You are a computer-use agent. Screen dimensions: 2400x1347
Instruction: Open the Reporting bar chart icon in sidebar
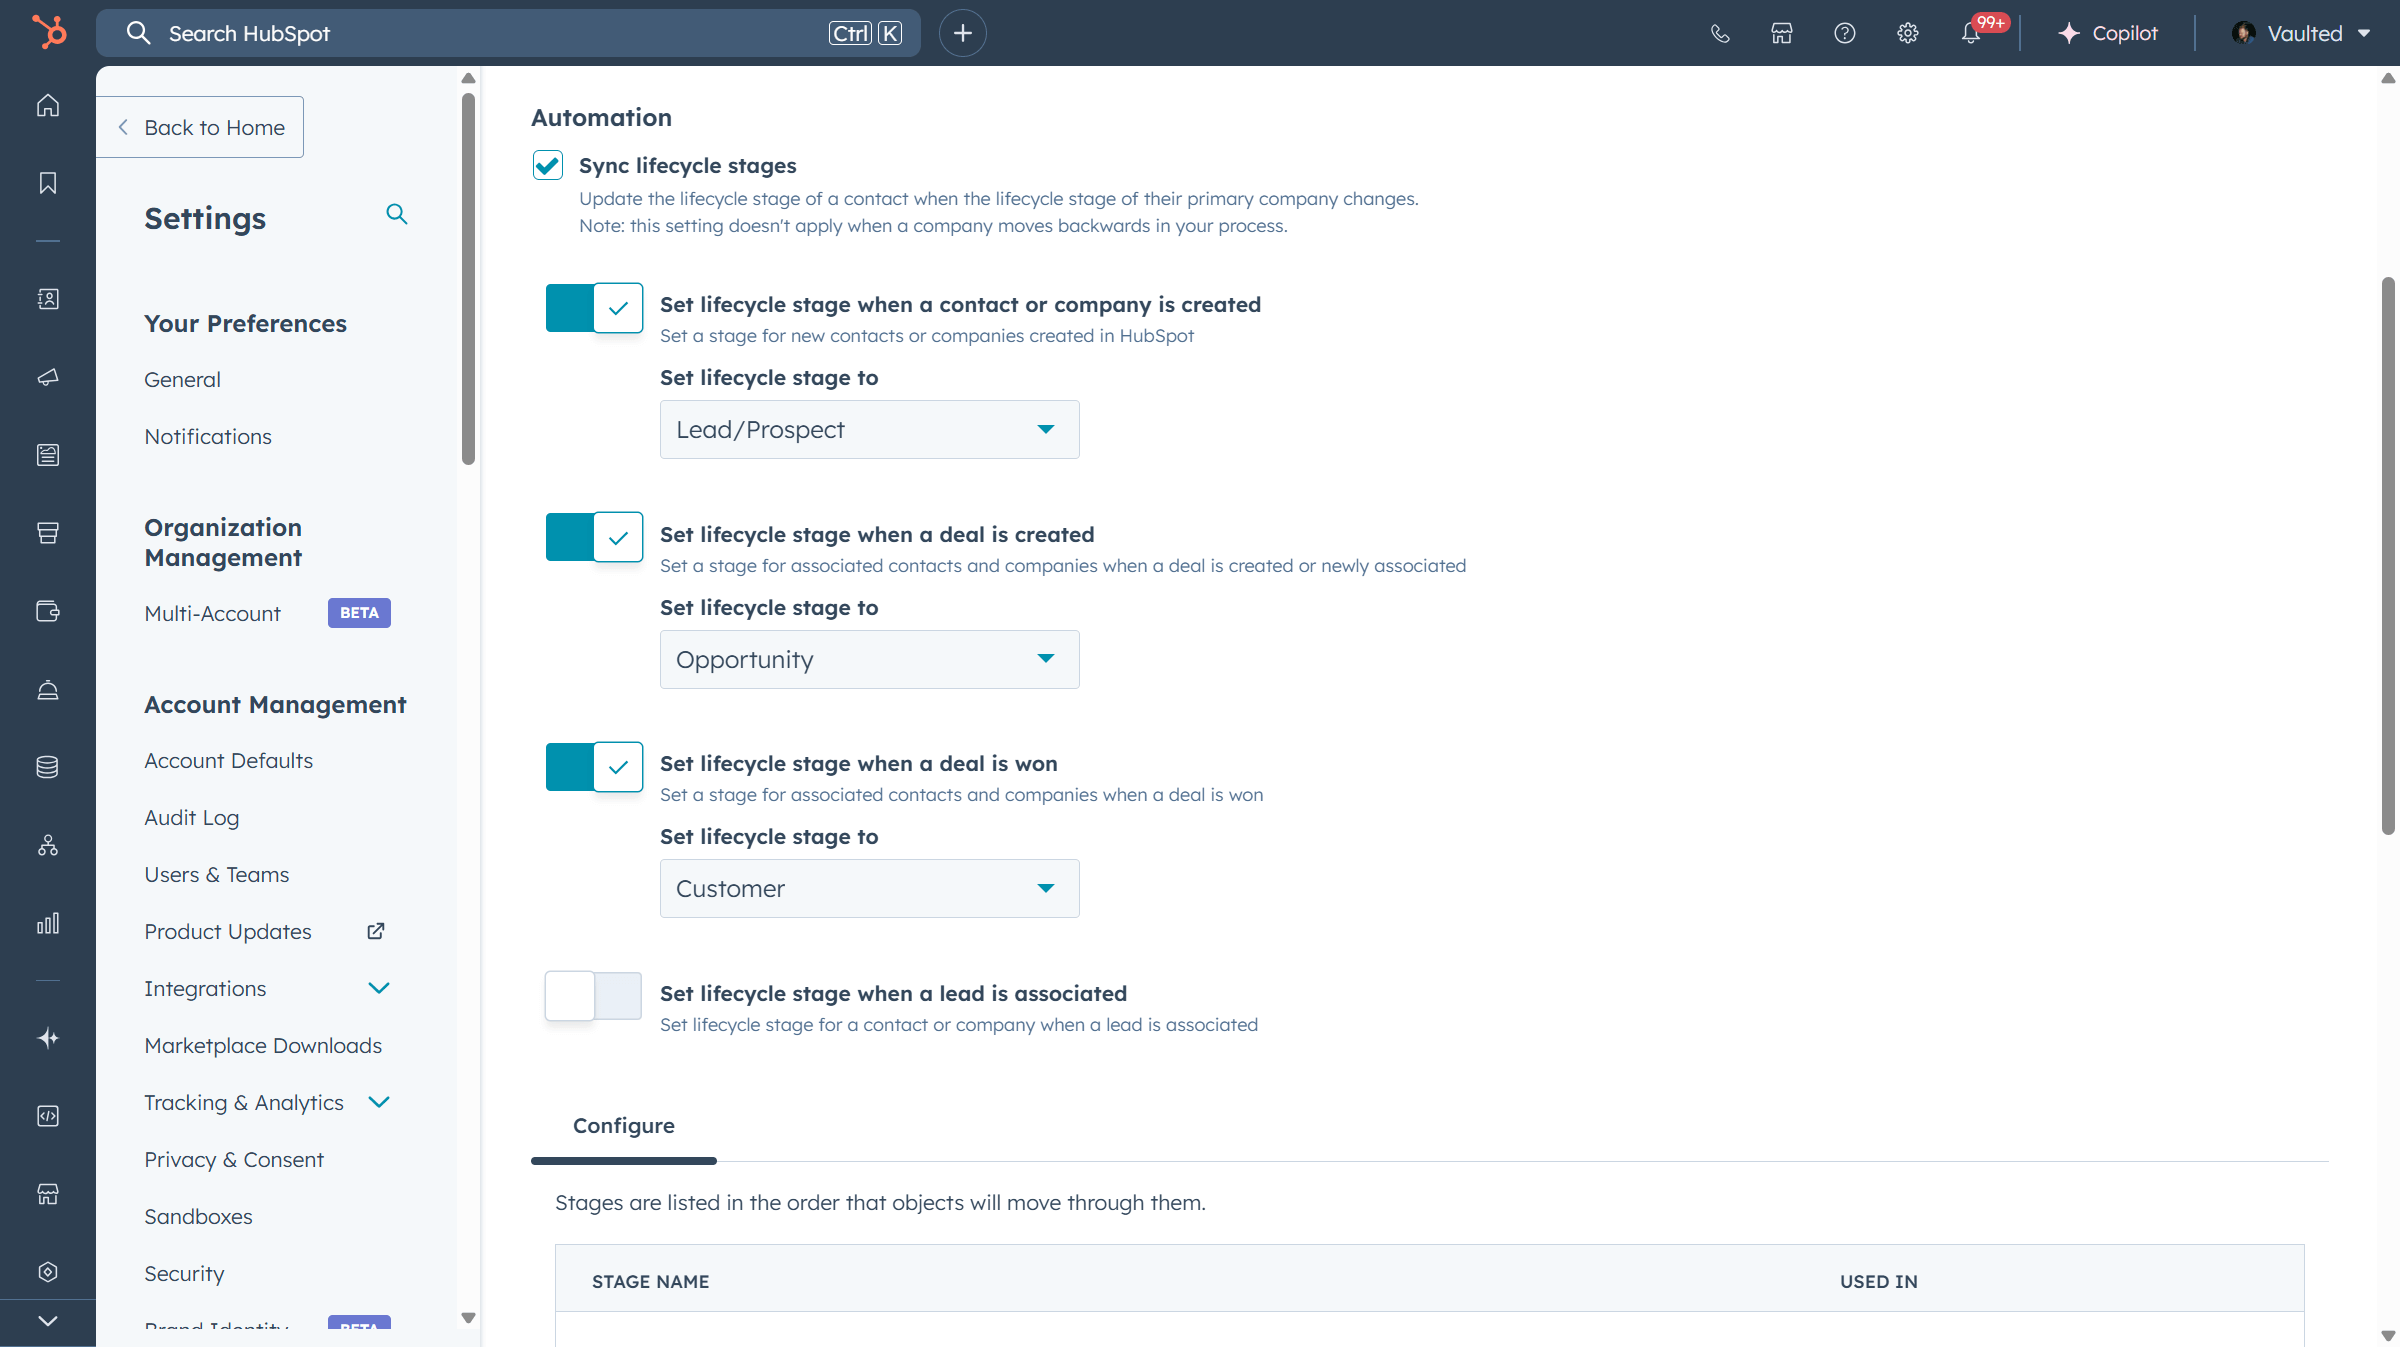tap(47, 923)
